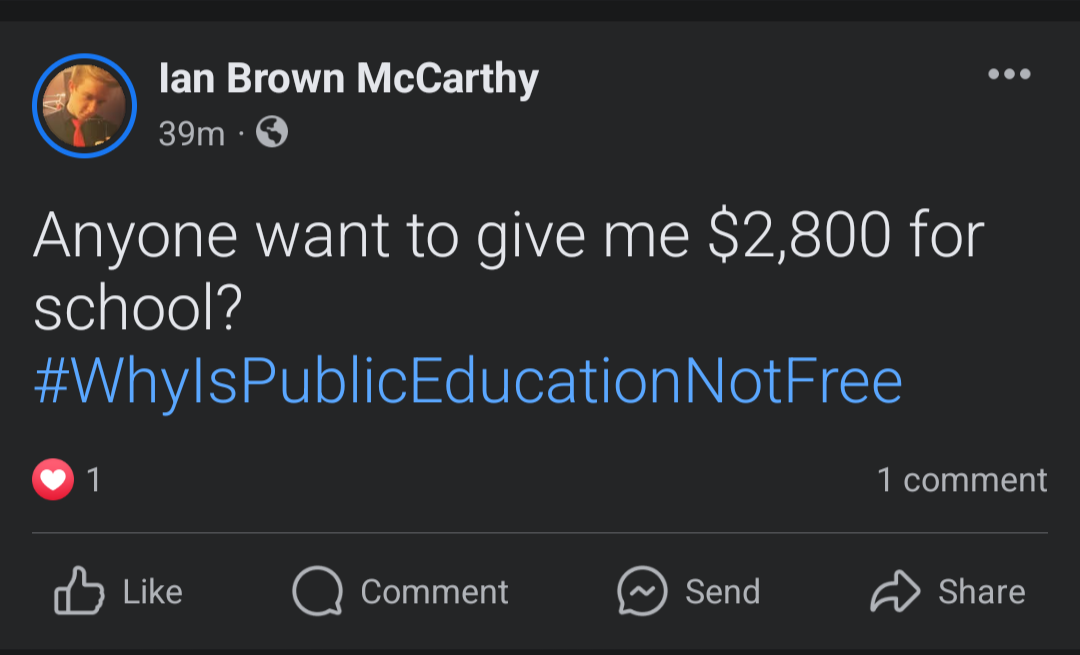Viewport: 1080px width, 655px height.
Task: View the 1 comment link
Action: (962, 480)
